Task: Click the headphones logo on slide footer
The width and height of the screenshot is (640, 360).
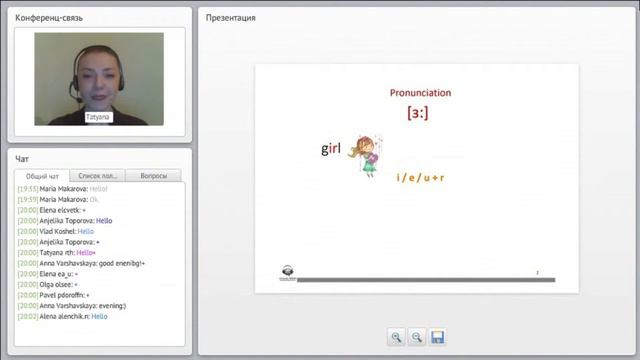Action: (288, 273)
